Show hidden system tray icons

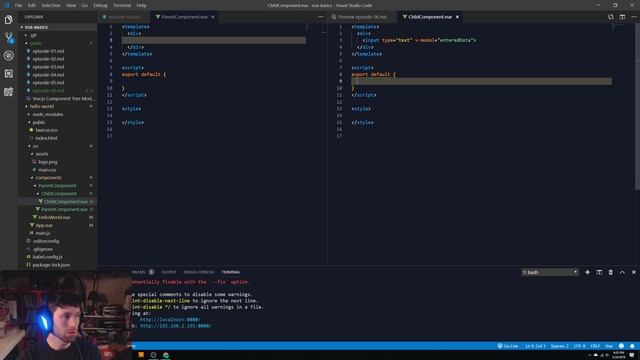tap(589, 356)
